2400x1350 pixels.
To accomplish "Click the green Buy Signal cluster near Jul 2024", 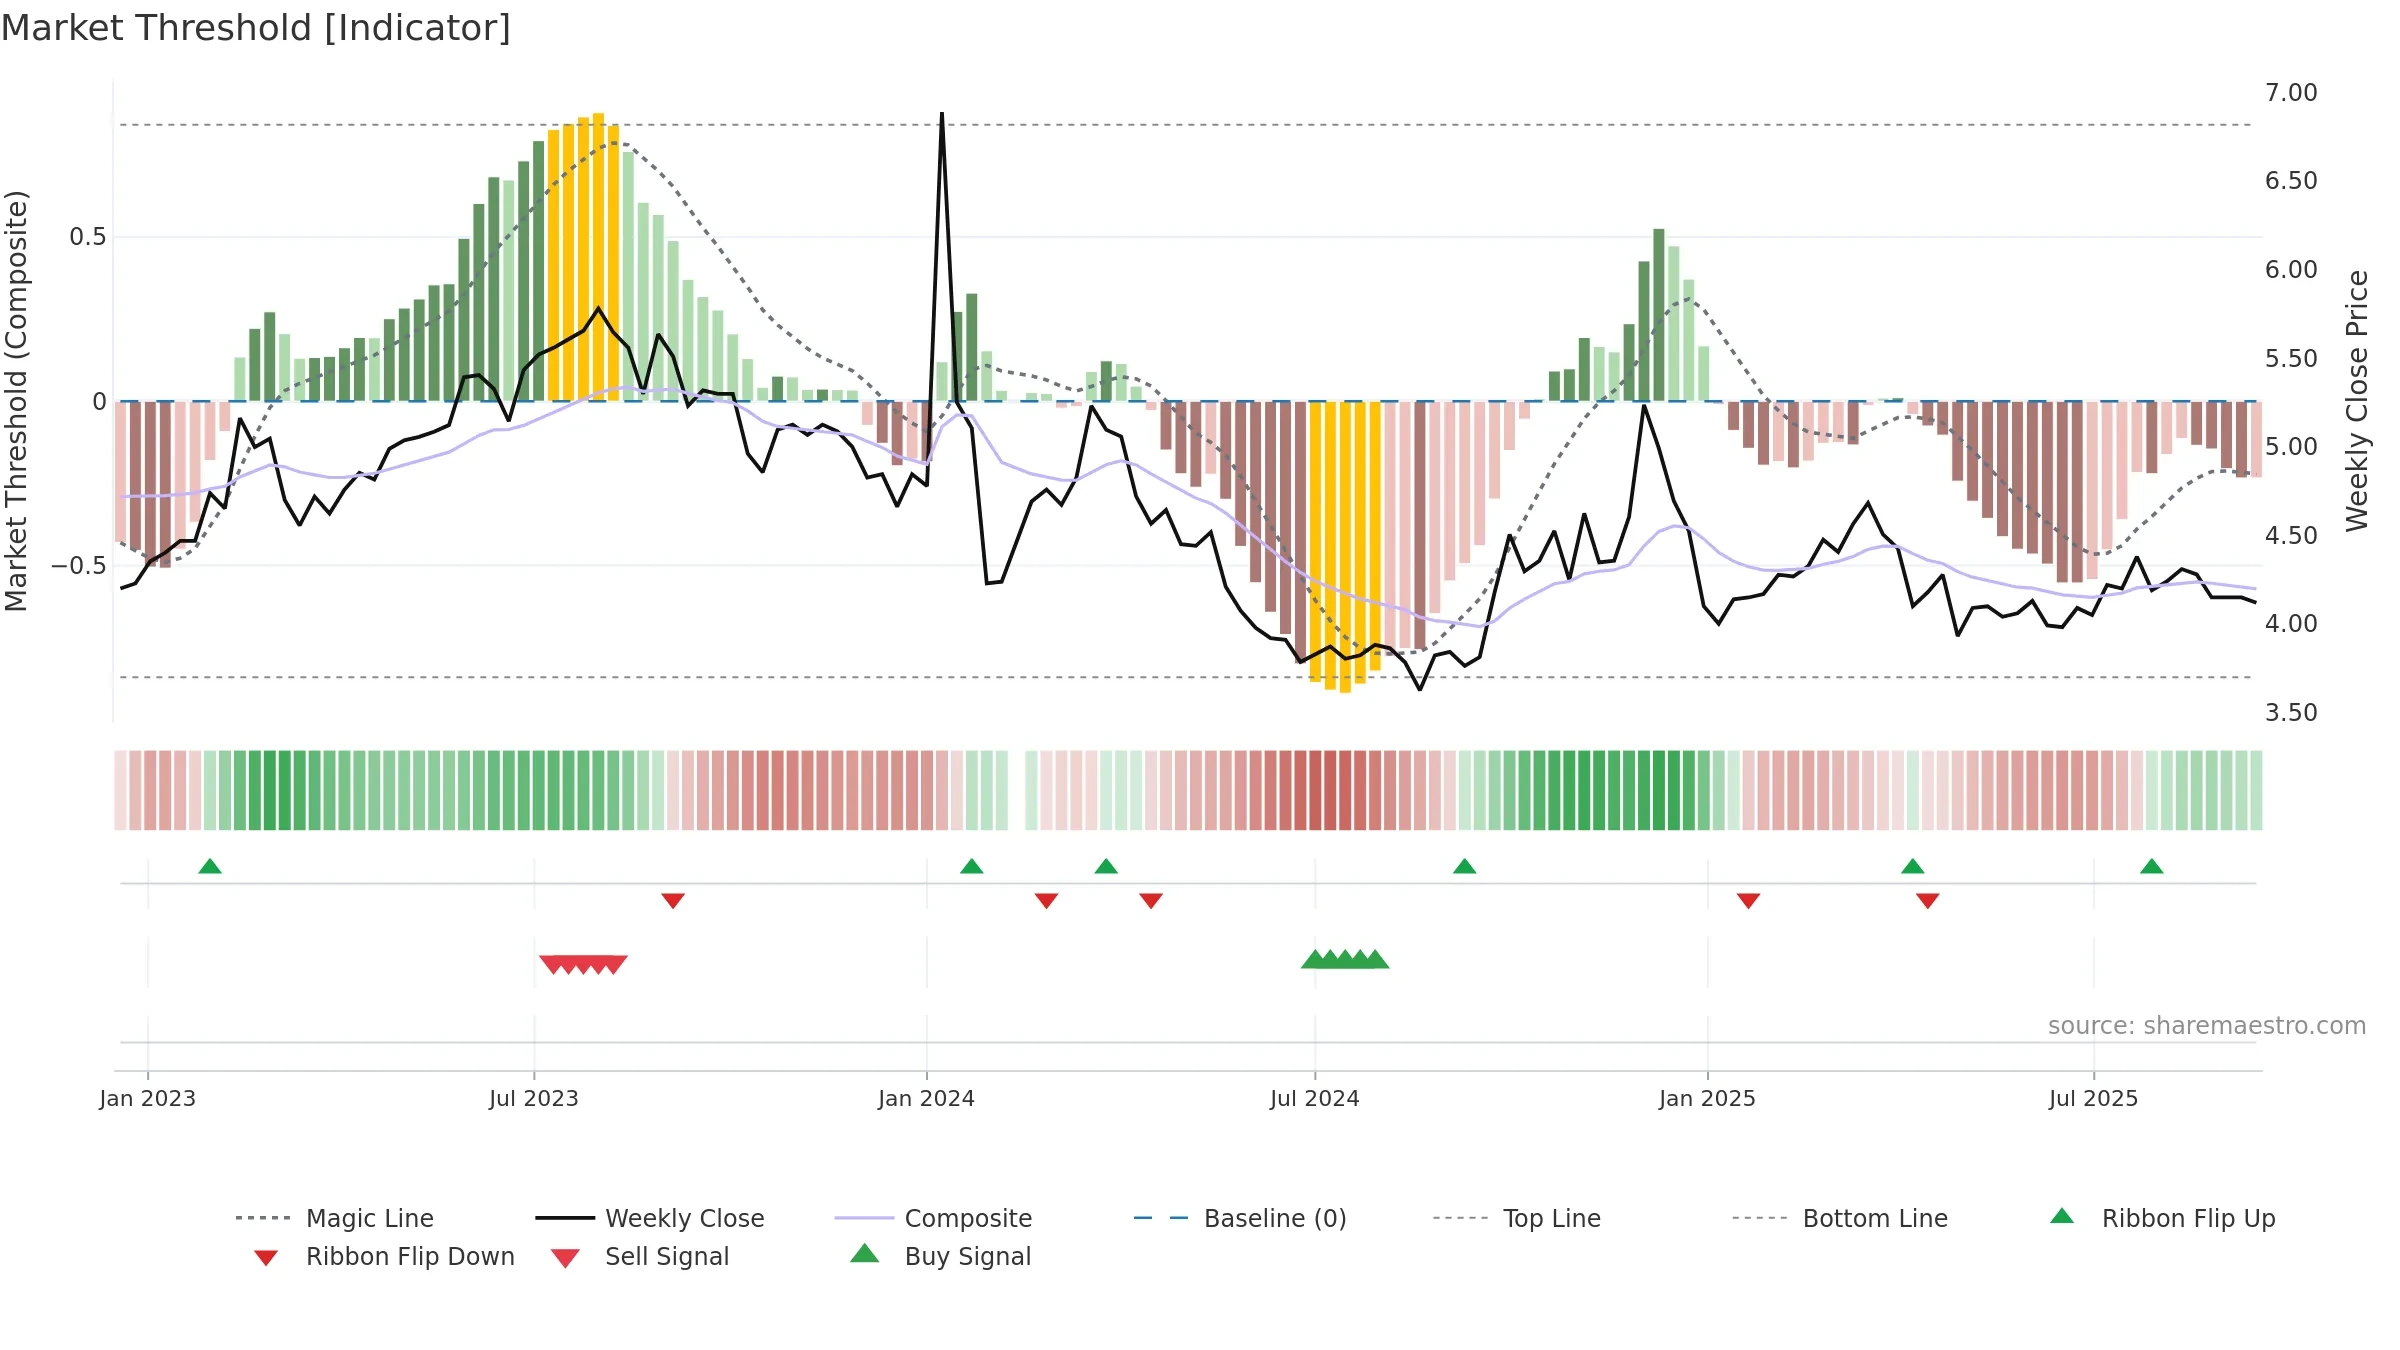I will (x=1345, y=959).
